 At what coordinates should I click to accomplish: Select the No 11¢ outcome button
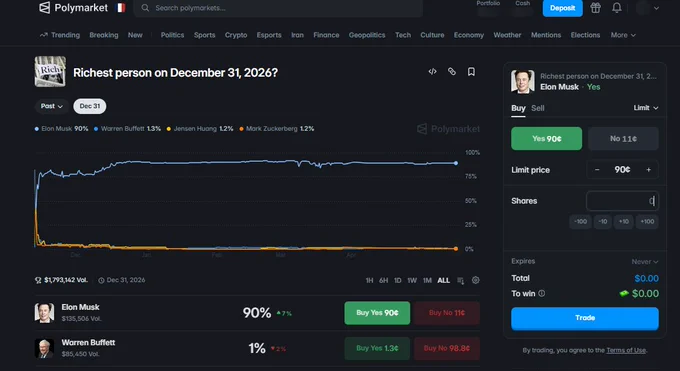623,139
